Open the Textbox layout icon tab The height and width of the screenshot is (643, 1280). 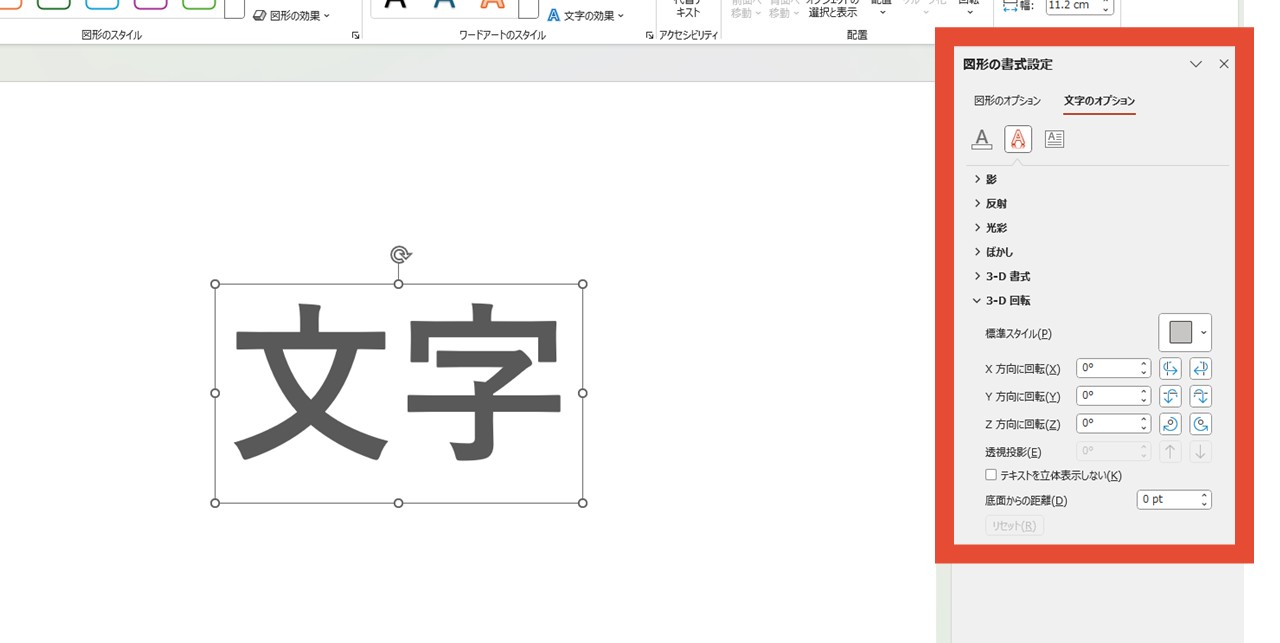click(x=1054, y=139)
